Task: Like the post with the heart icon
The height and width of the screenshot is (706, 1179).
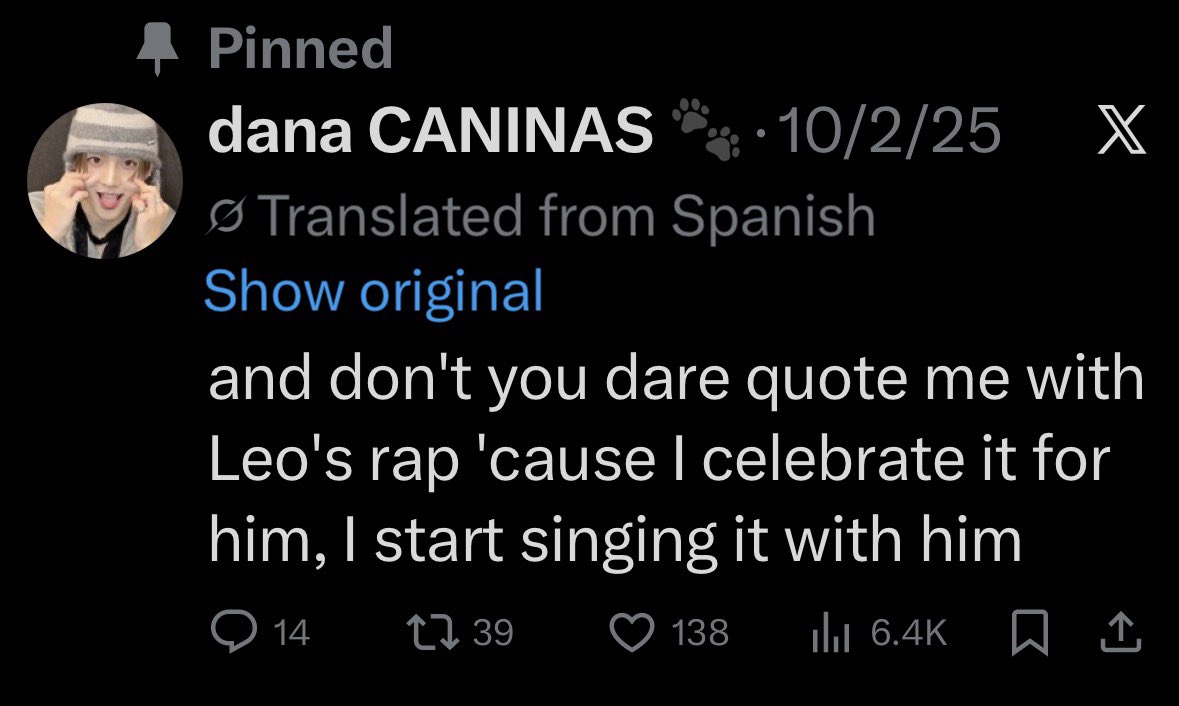Action: [x=631, y=632]
